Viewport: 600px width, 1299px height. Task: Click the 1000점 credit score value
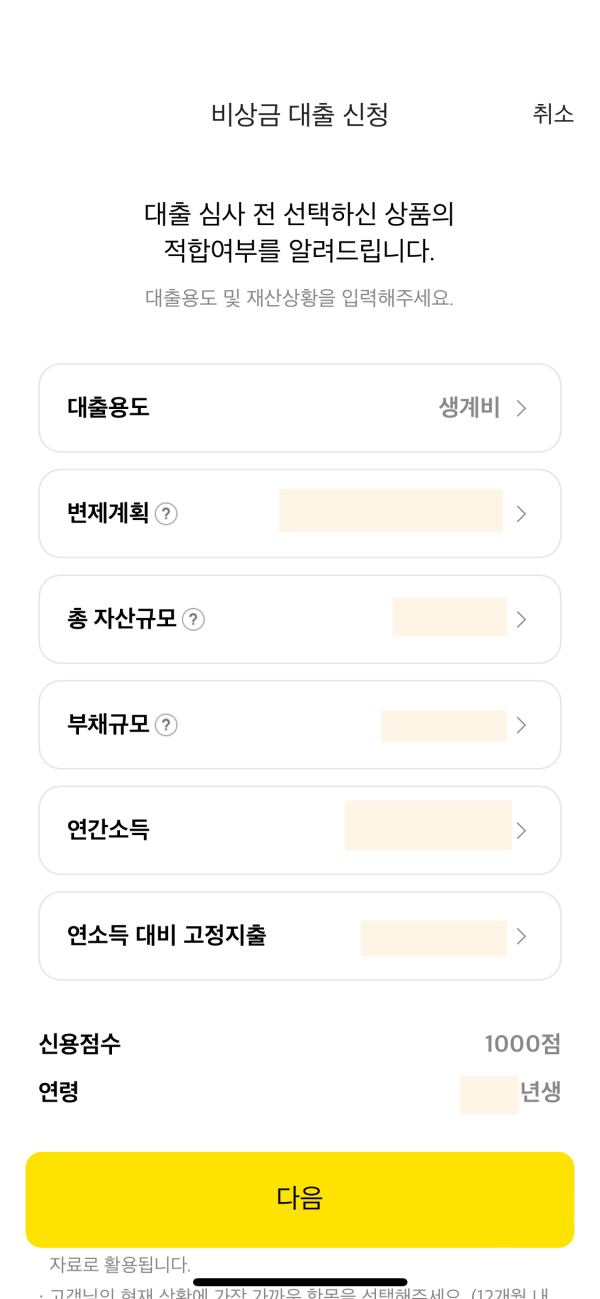click(523, 1044)
